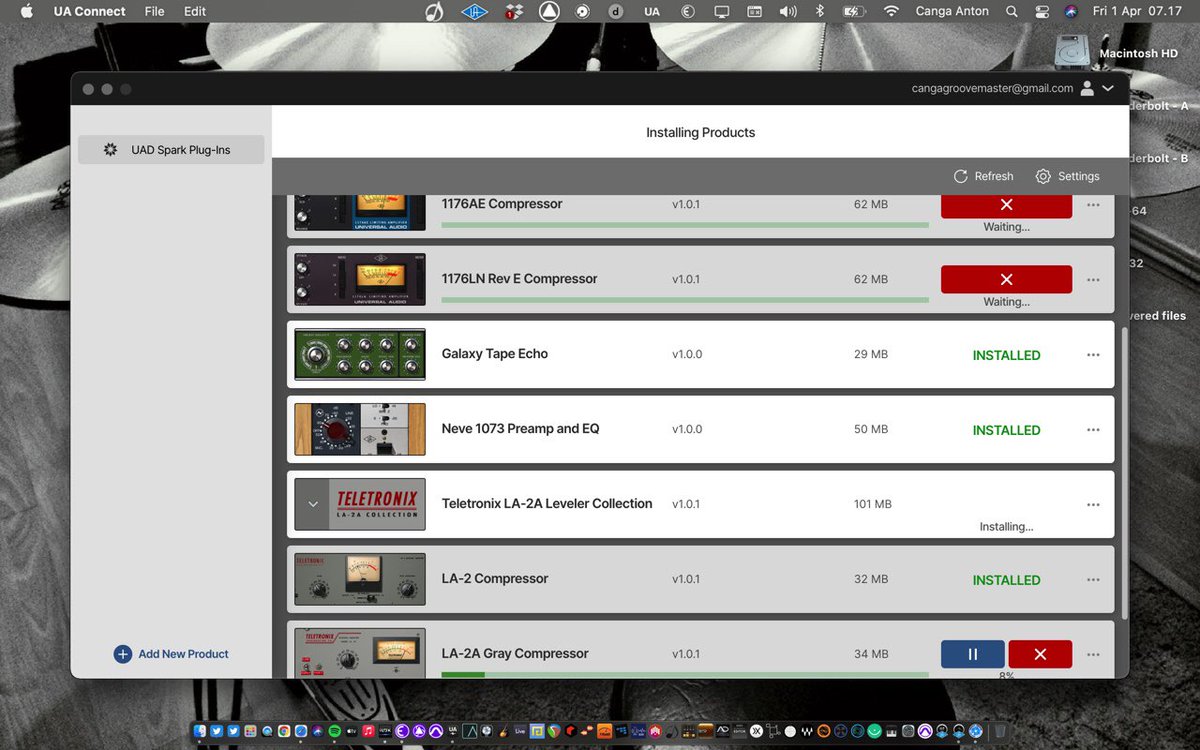Click the 1176AE Compressor progress bar
The height and width of the screenshot is (750, 1200).
(685, 225)
